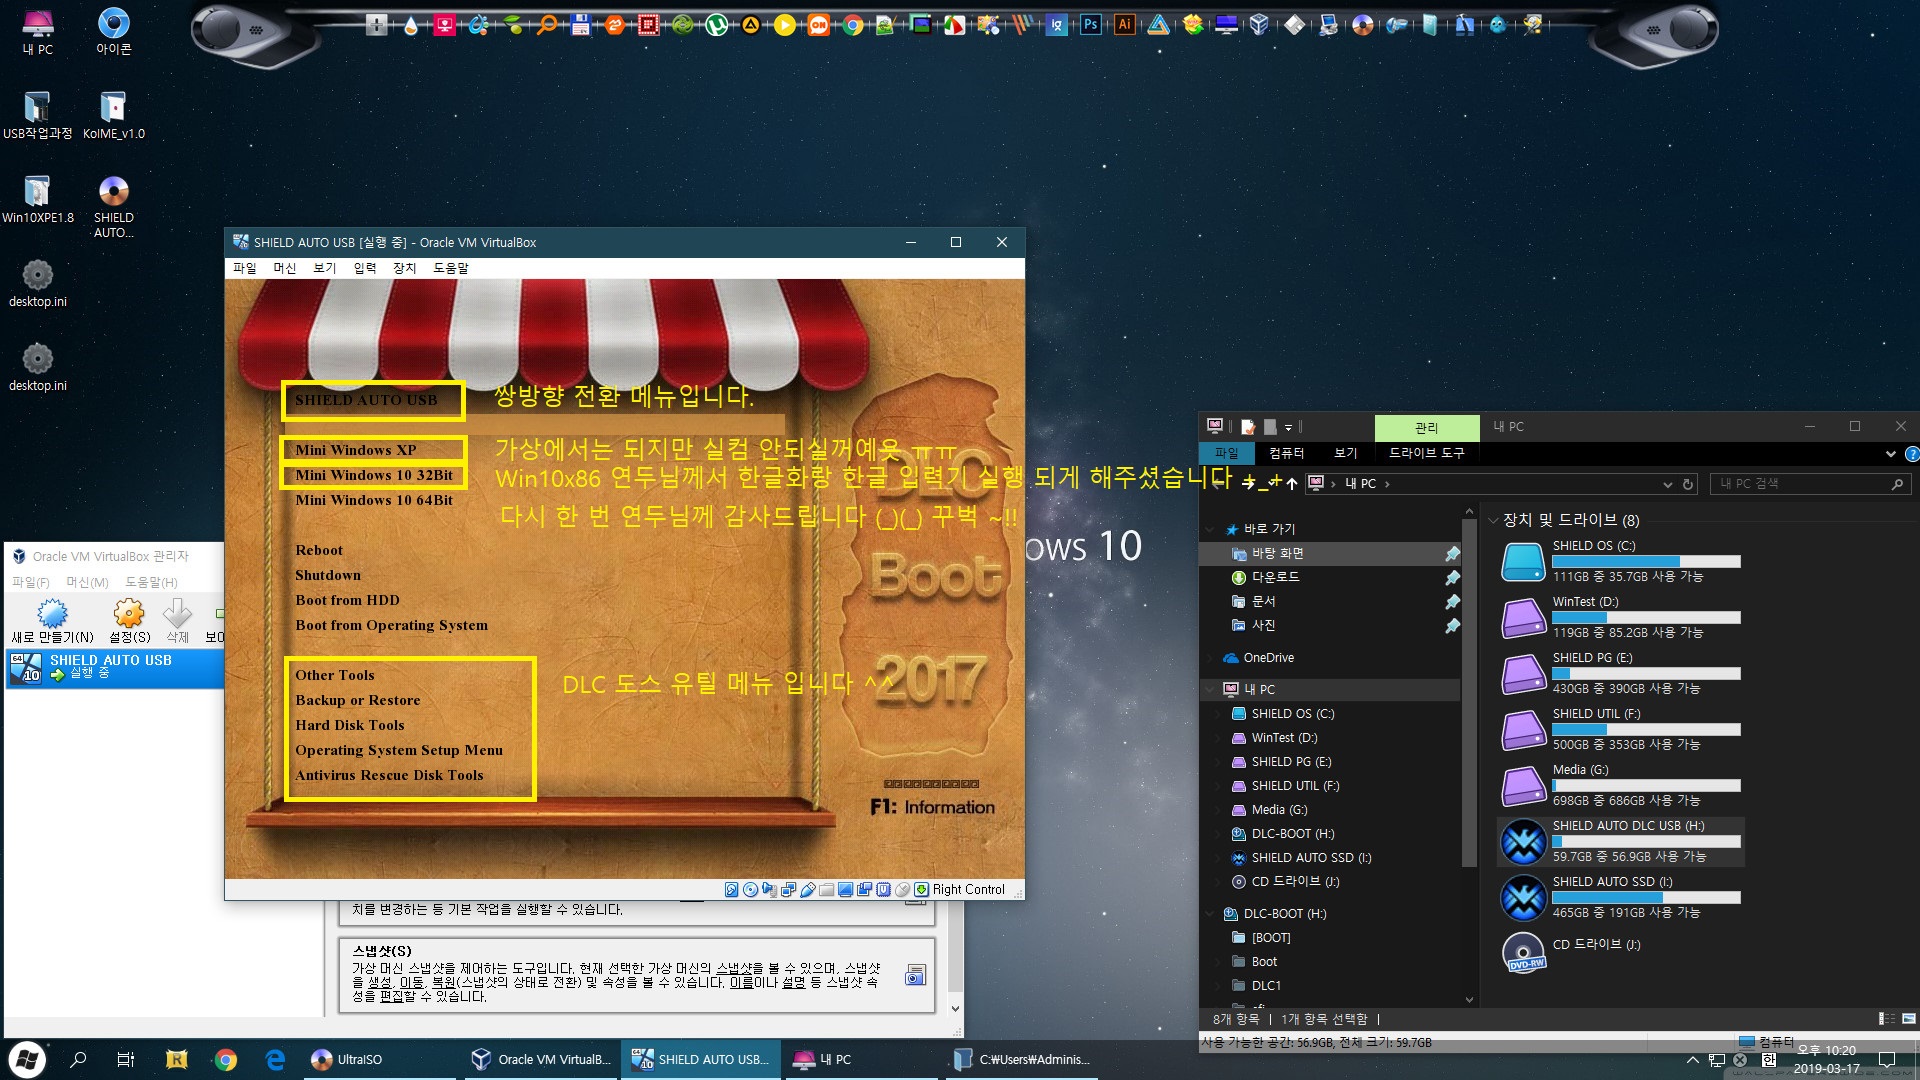Click the yellow play button dock icon

pyautogui.click(x=784, y=25)
